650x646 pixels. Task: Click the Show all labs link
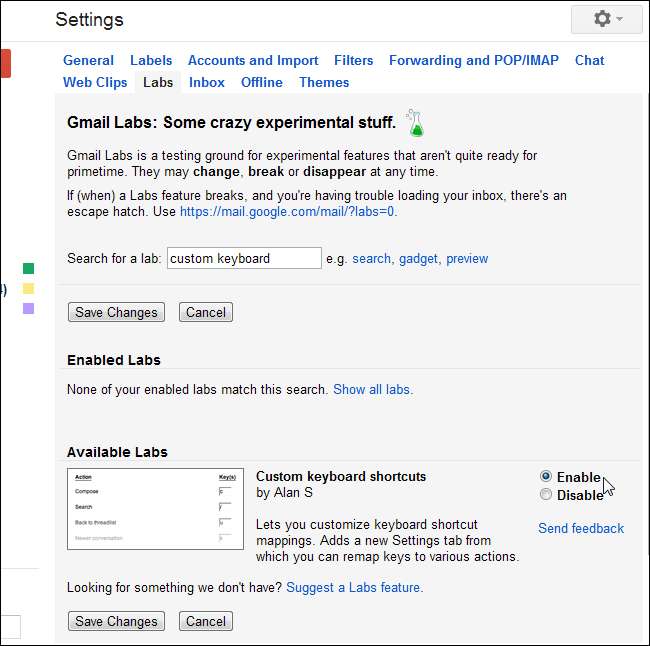tap(372, 389)
